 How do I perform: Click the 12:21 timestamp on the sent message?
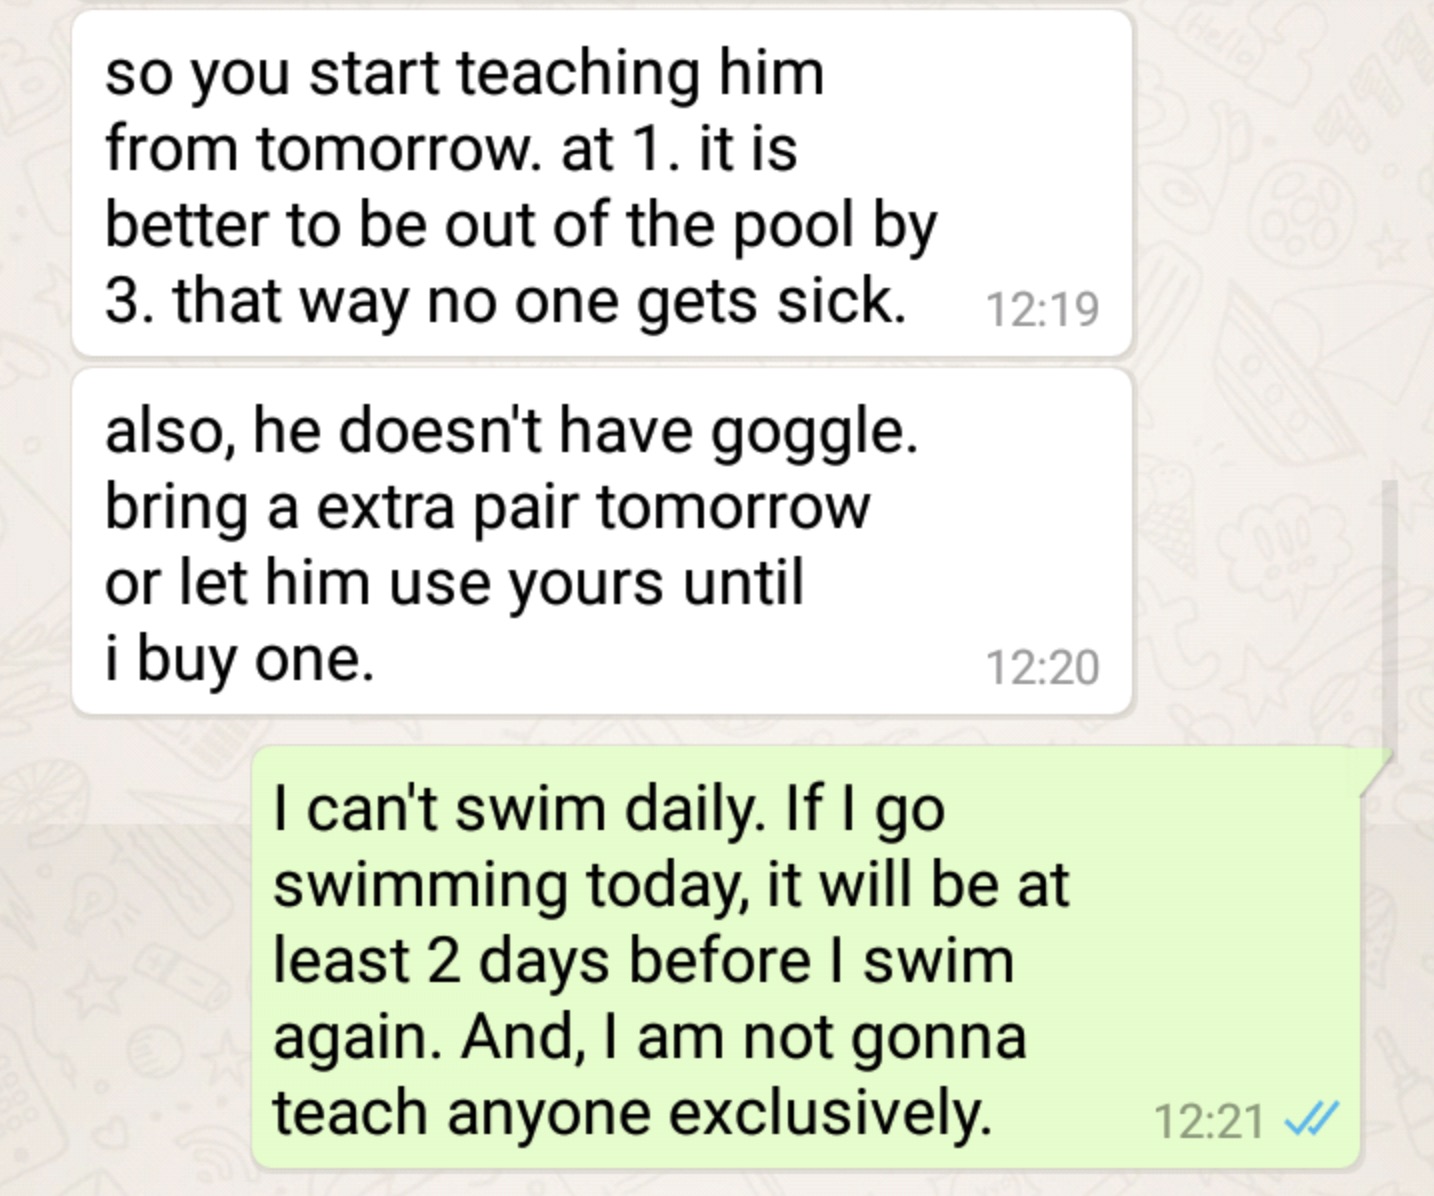pyautogui.click(x=1209, y=1120)
